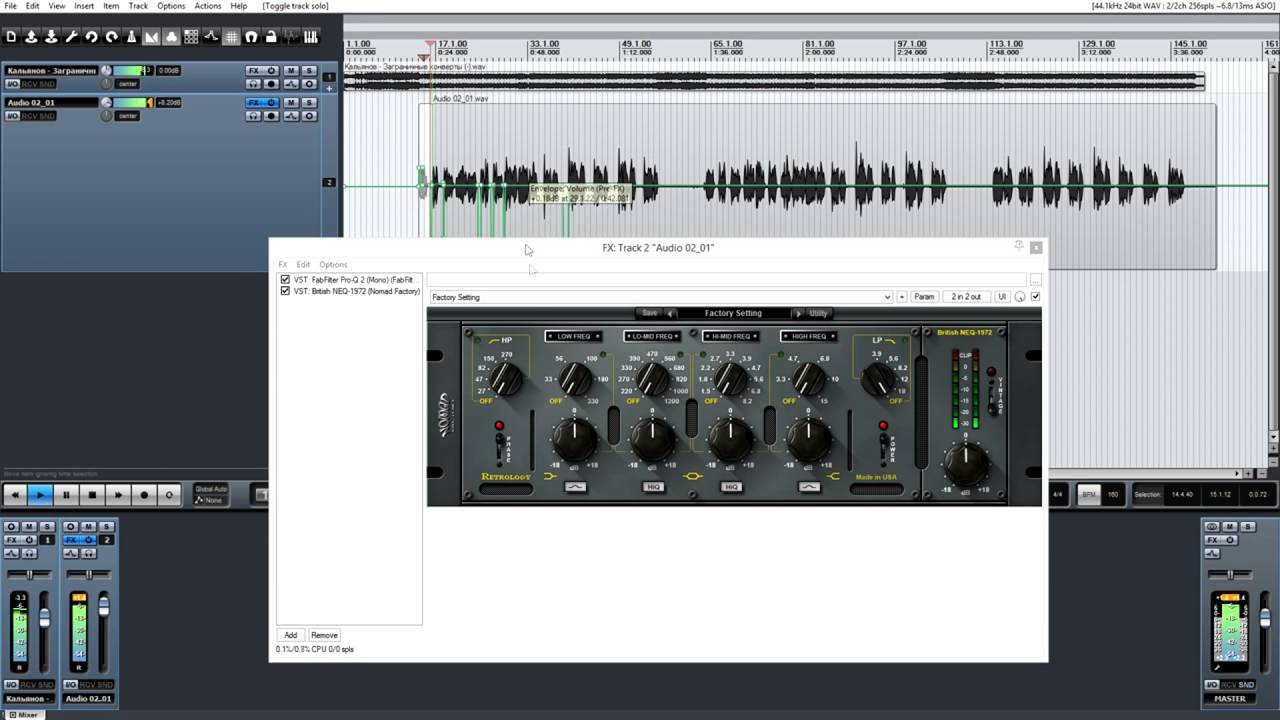Open the FX button on mixer strip 2
Viewport: 1280px width, 720px height.
(71, 540)
